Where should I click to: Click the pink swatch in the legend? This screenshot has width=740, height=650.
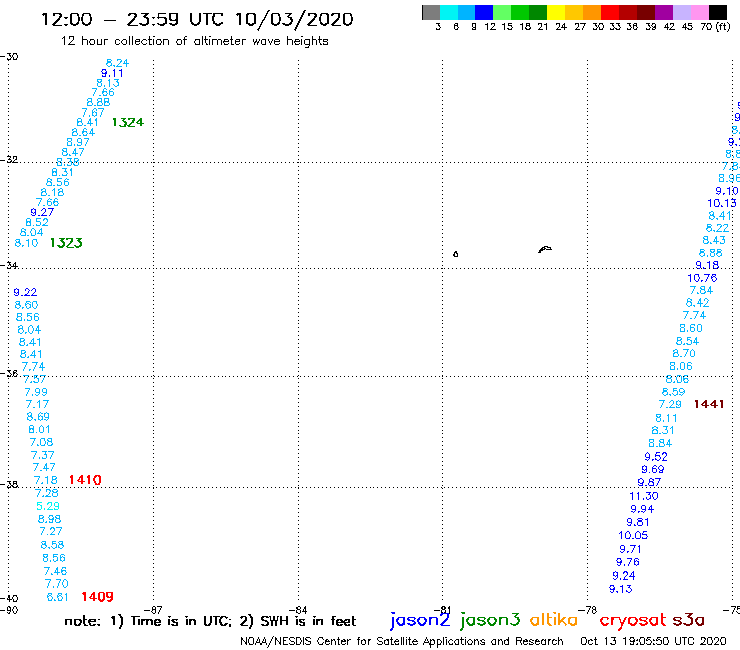tap(699, 12)
